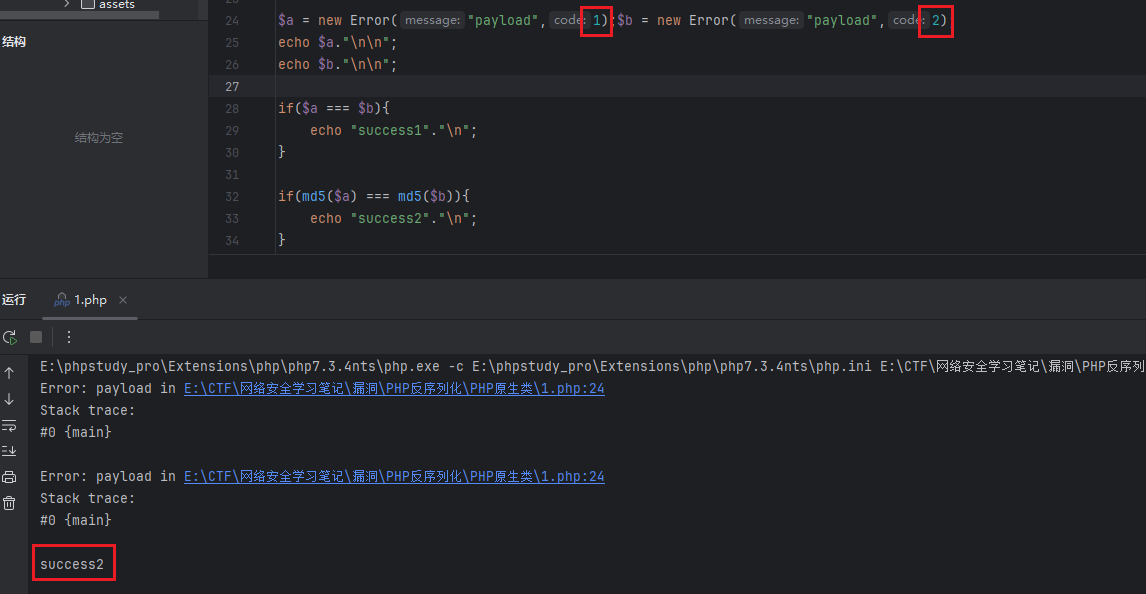Close the 1.php run tab

pyautogui.click(x=123, y=300)
